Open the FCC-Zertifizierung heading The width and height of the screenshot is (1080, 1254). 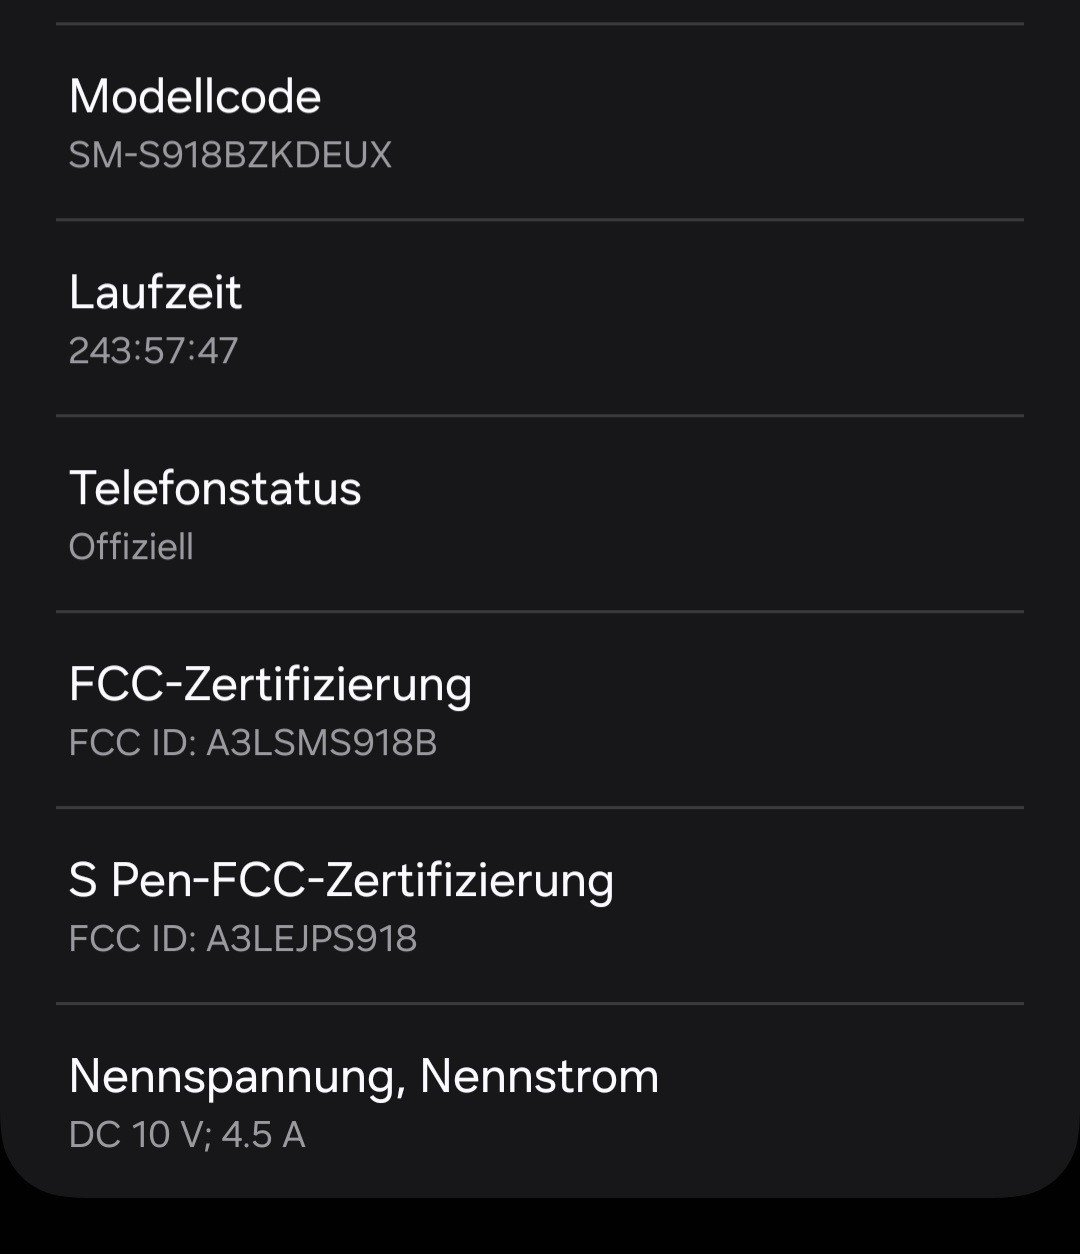270,685
